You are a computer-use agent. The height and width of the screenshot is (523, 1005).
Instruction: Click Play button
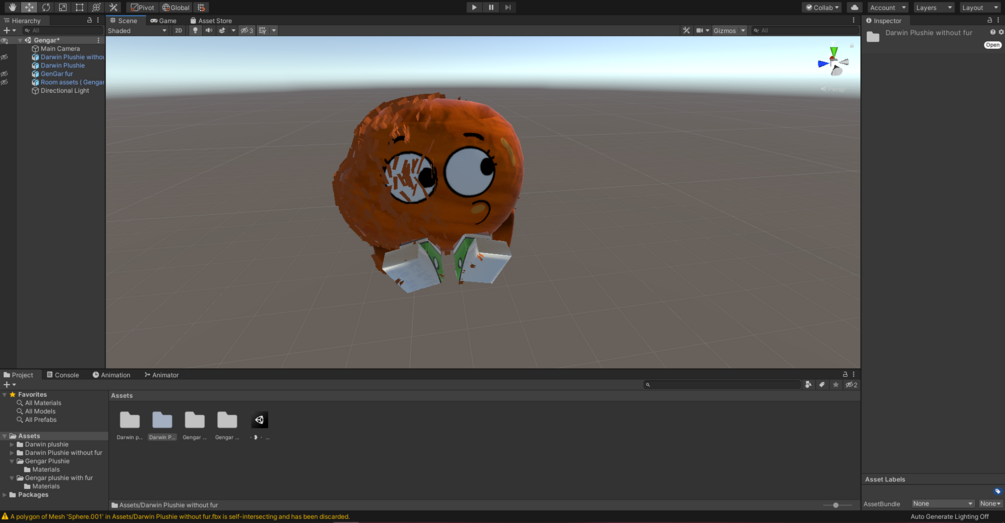click(474, 7)
